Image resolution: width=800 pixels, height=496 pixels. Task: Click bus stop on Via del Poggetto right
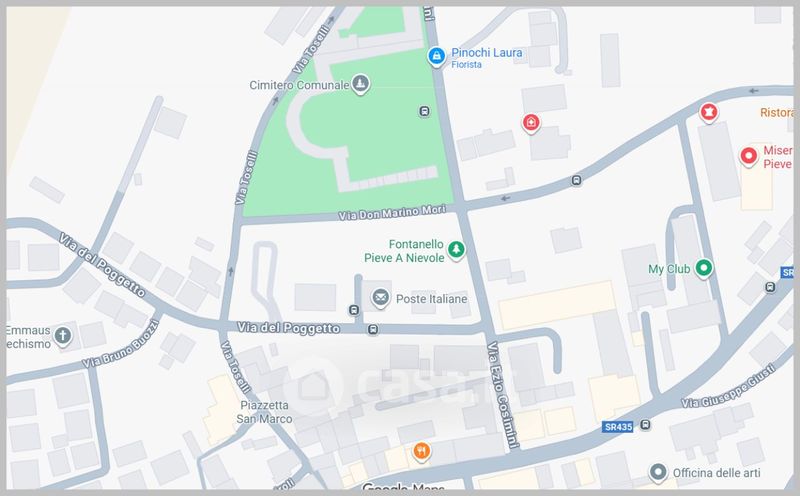(373, 330)
